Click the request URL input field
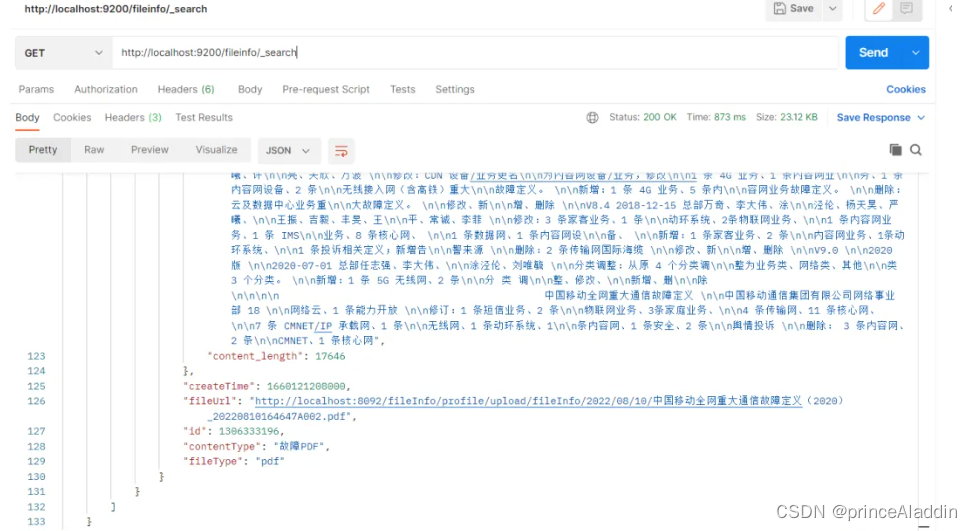 [475, 53]
